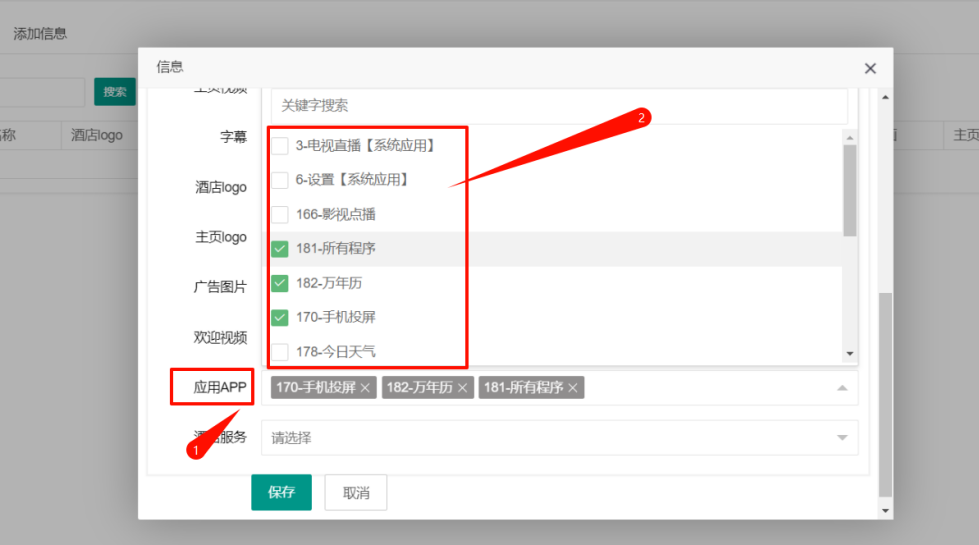Click the 170-手机投屏 selected tag text
Viewport: 979px width, 545px height.
316,388
